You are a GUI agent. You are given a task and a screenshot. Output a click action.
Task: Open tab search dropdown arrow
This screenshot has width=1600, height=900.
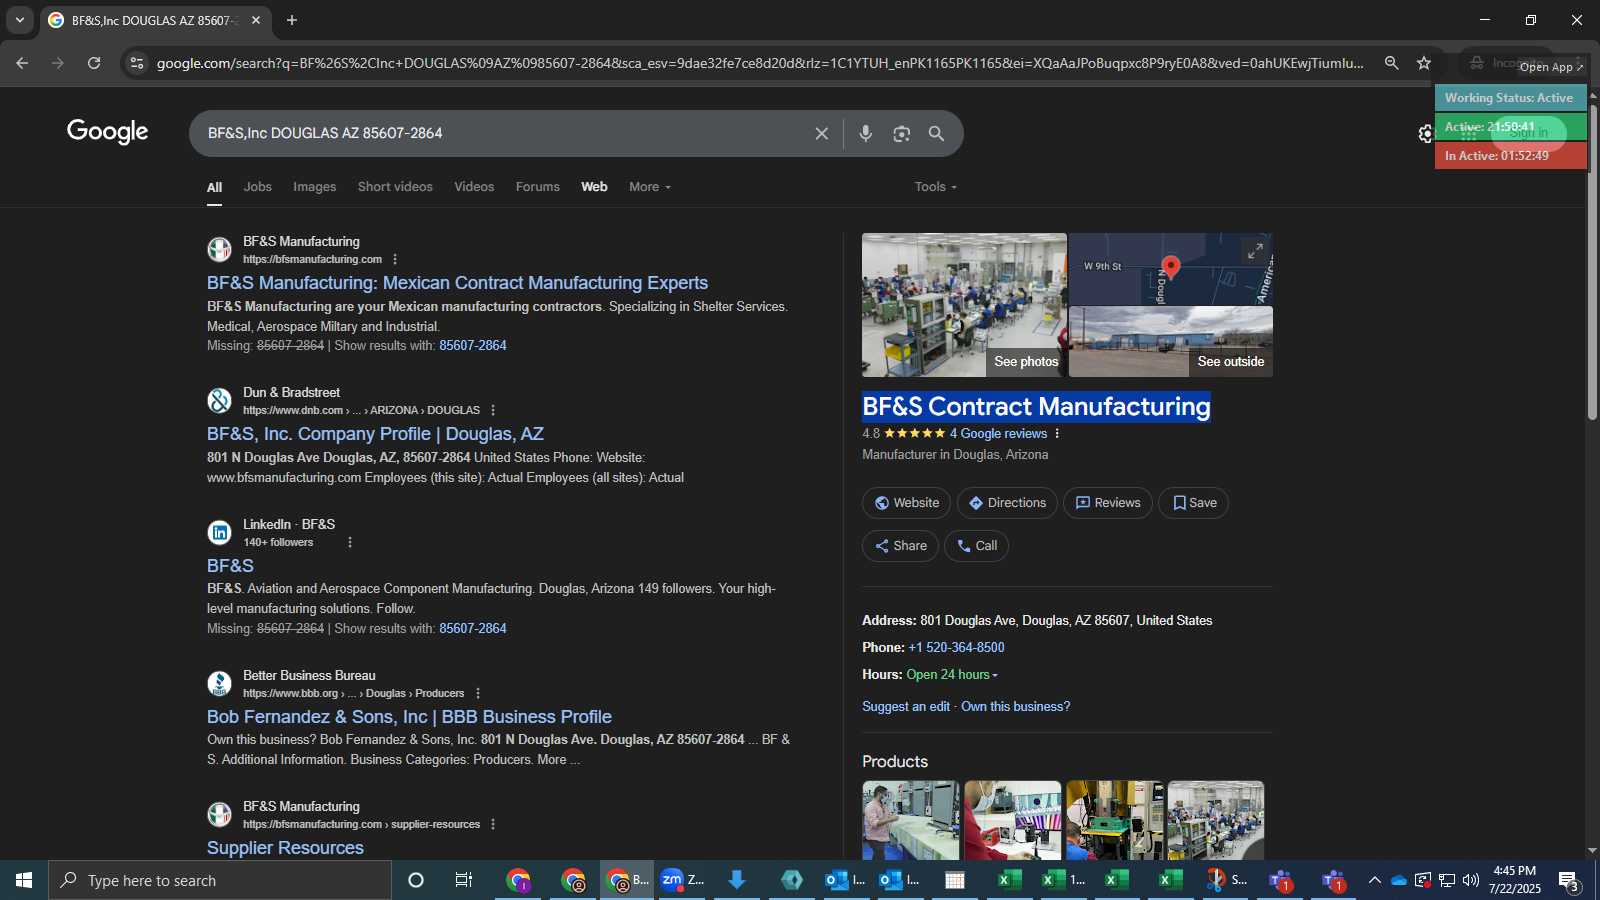point(20,20)
